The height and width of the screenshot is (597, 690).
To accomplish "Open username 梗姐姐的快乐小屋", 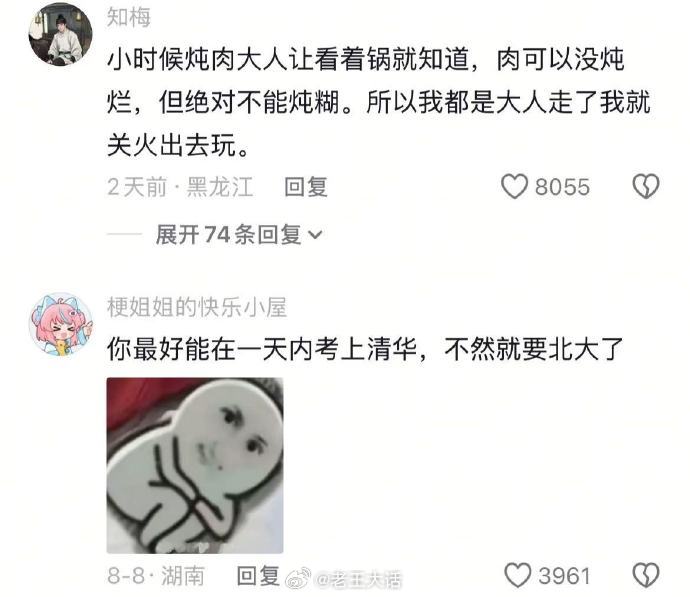I will [197, 307].
